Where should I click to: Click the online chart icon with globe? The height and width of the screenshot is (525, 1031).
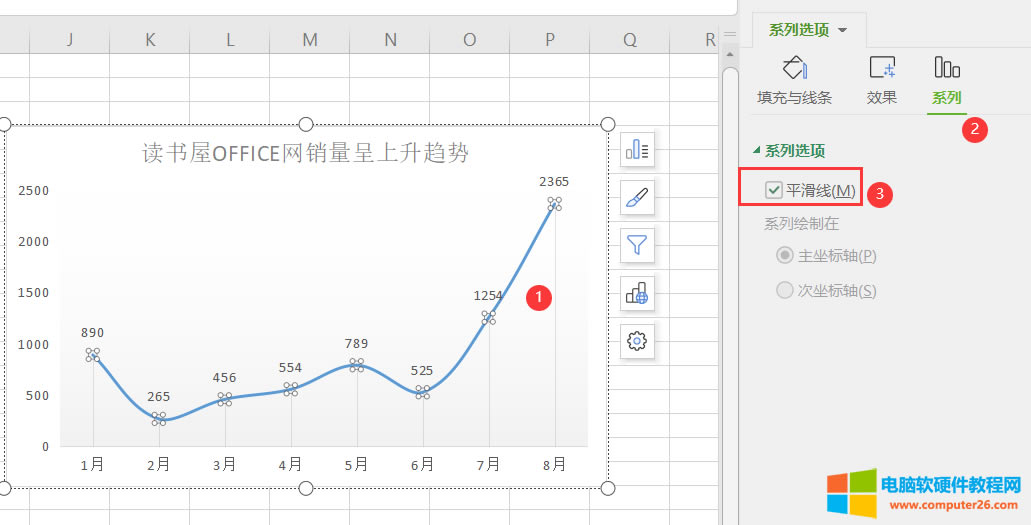[637, 293]
